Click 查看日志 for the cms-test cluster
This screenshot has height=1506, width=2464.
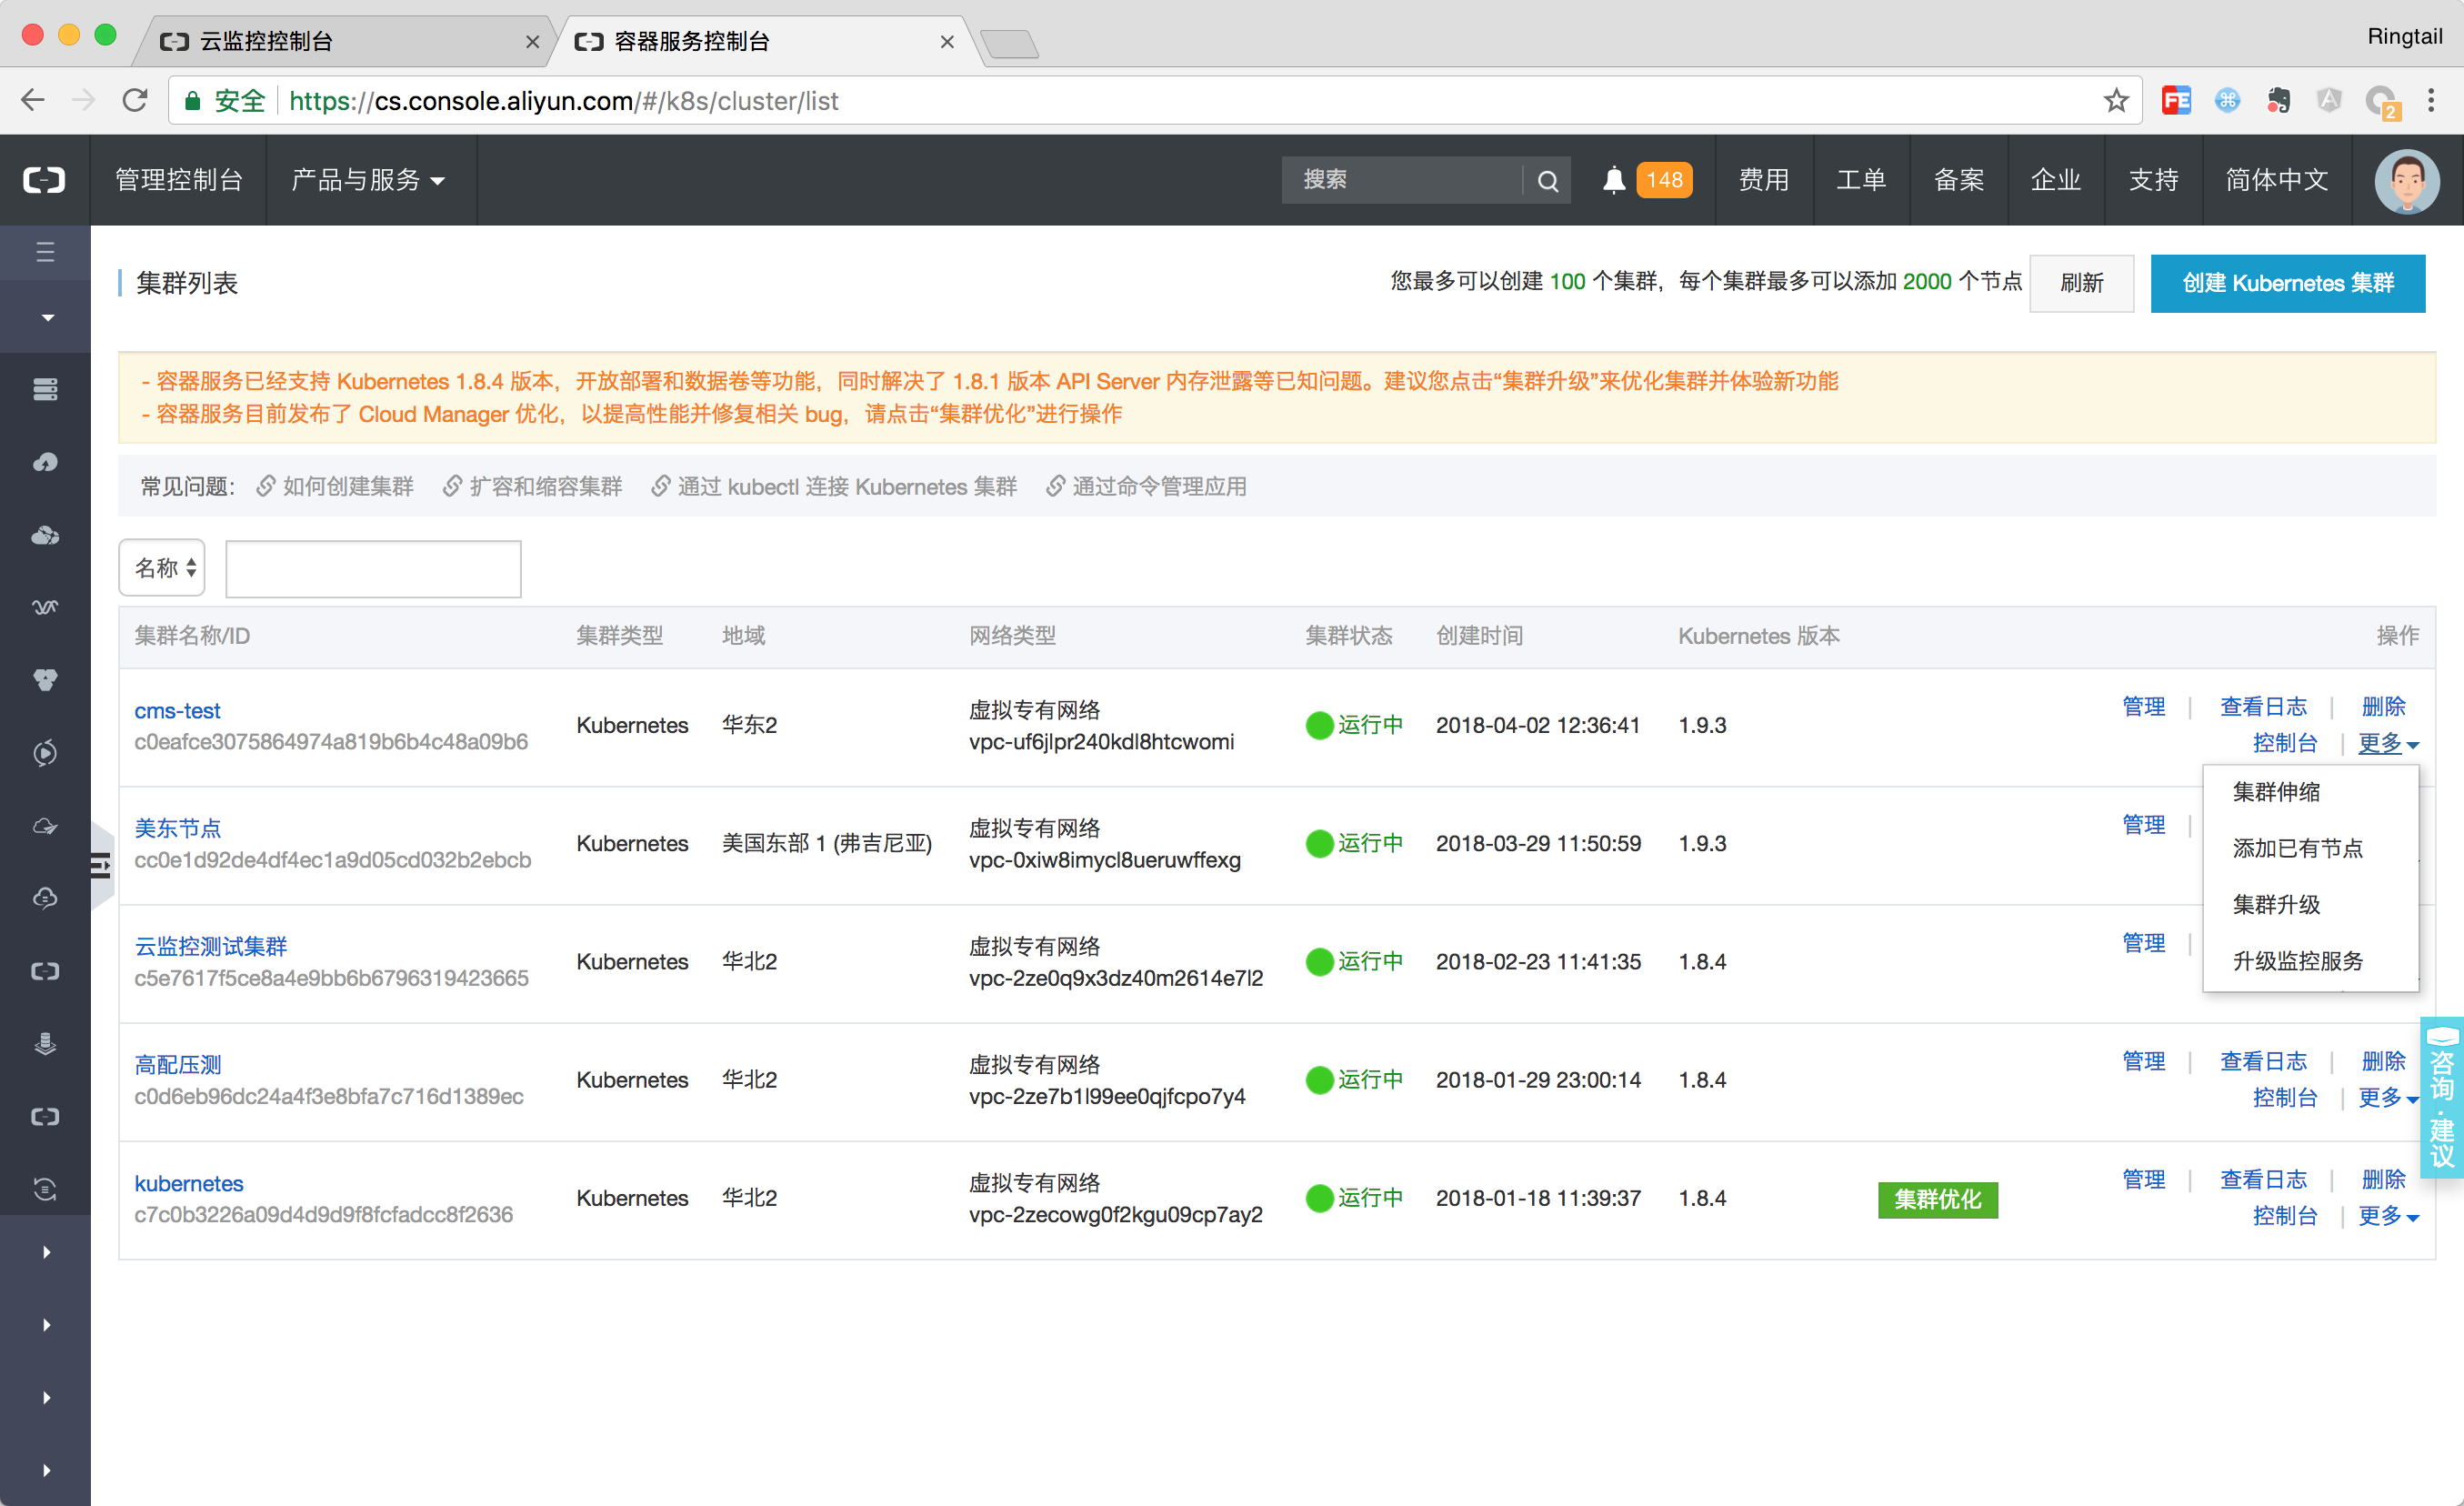pyautogui.click(x=2263, y=707)
